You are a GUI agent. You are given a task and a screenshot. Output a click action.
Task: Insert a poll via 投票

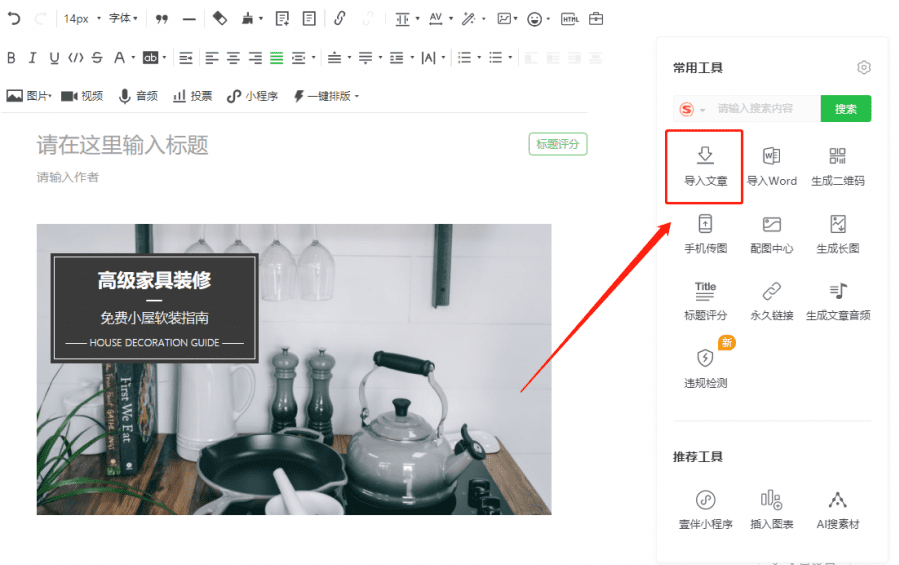coord(193,96)
